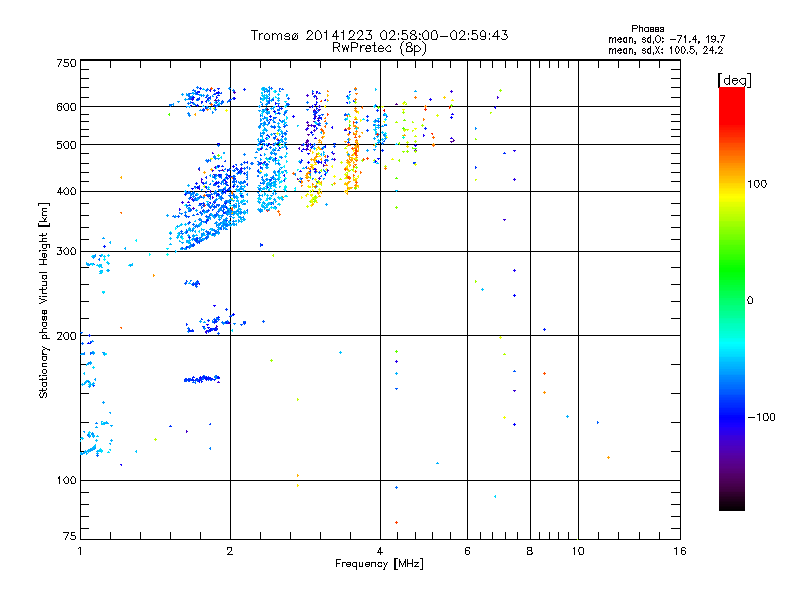This screenshot has width=800, height=600.
Task: Click the x-axis '1' tick label
Action: [80, 551]
